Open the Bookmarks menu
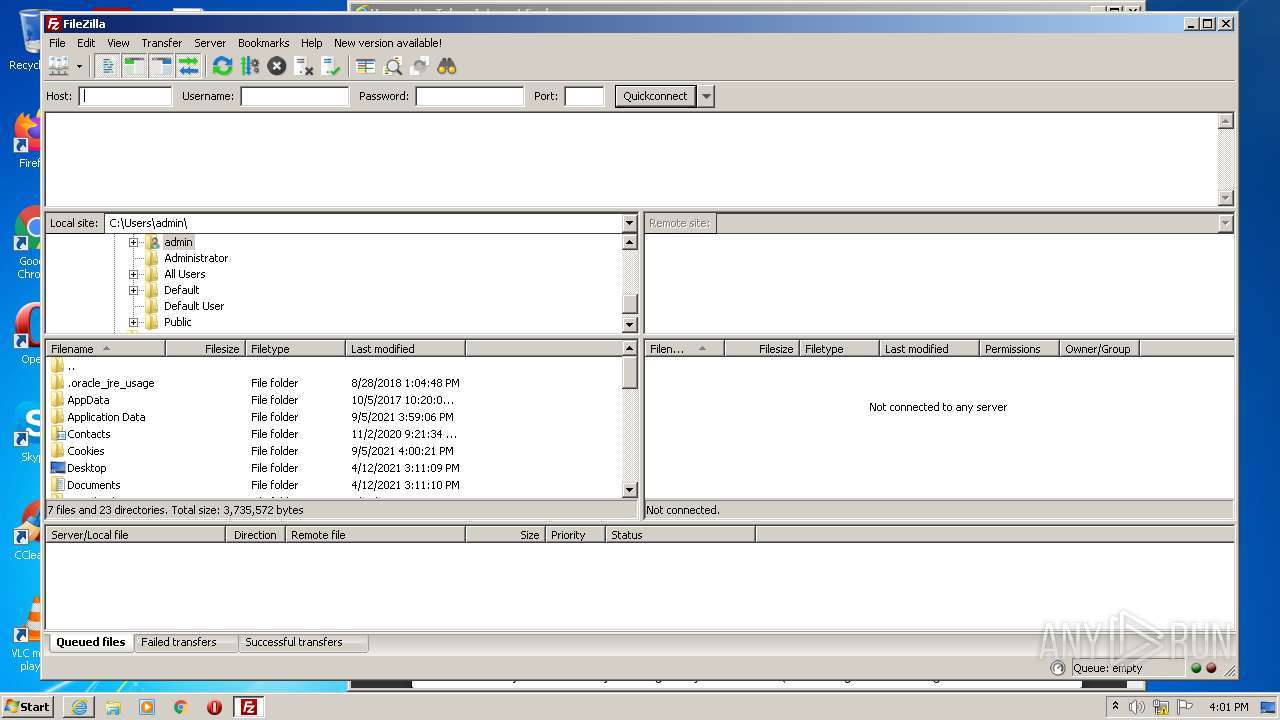 pyautogui.click(x=263, y=43)
